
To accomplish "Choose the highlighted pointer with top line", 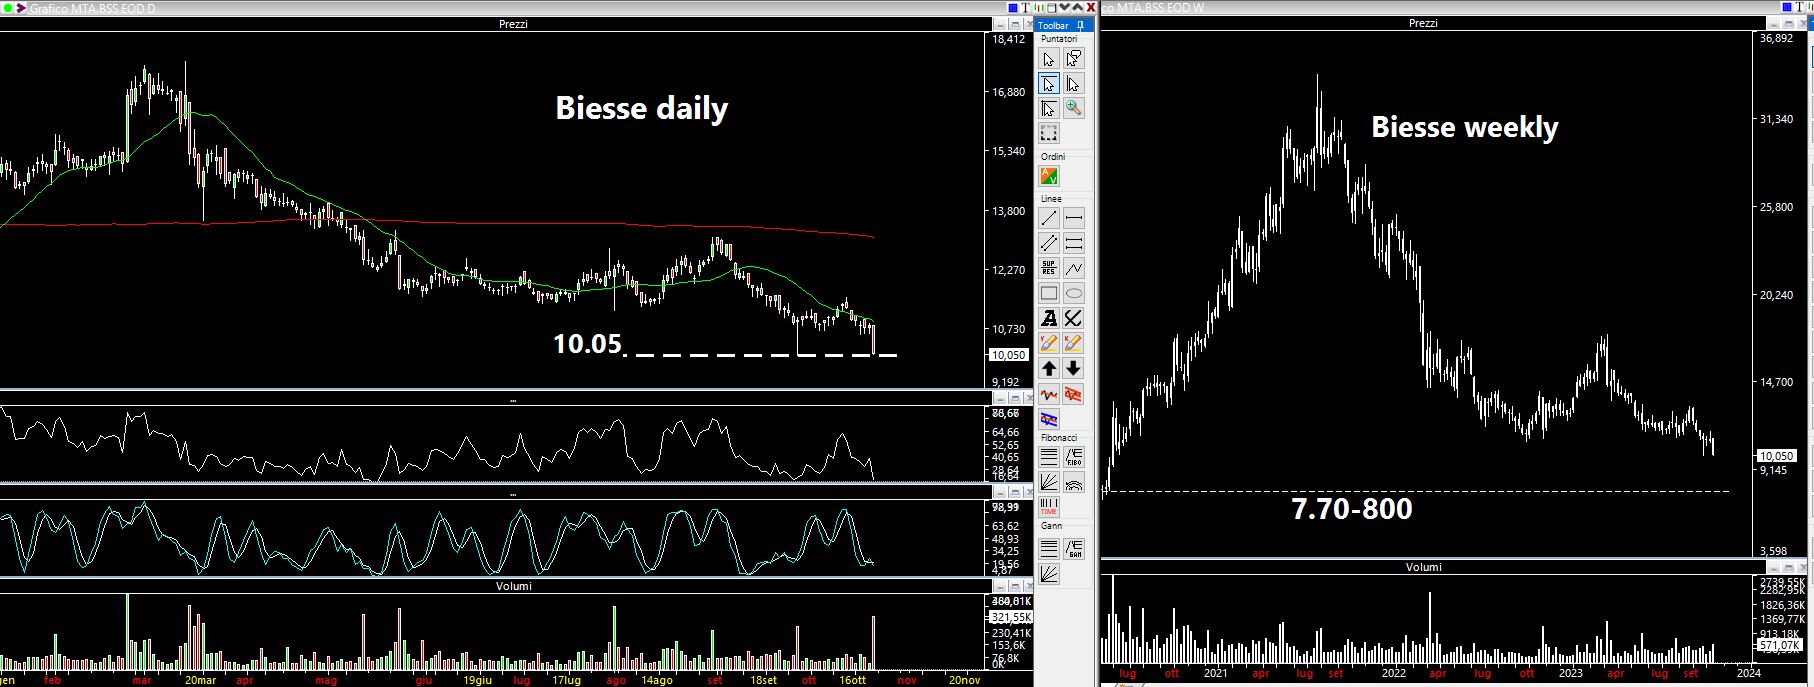I will point(1048,84).
